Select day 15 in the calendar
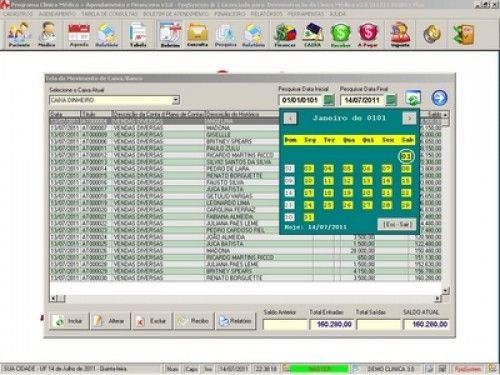 (406, 181)
